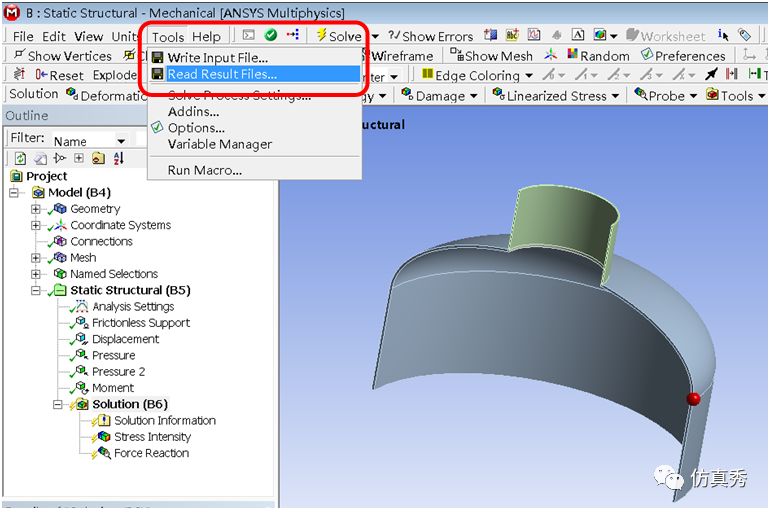Open the Solve dropdown arrow
Image resolution: width=772 pixels, height=512 pixels.
[375, 36]
